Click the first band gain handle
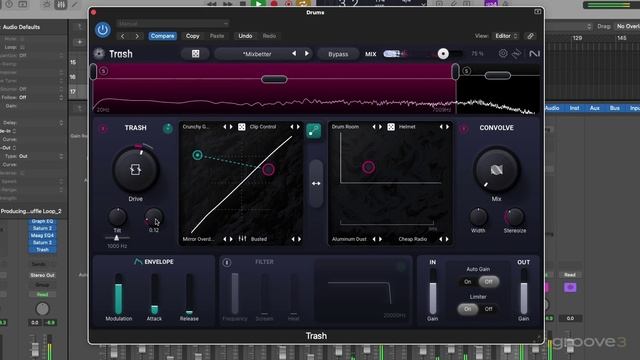The image size is (640, 360). point(274,79)
